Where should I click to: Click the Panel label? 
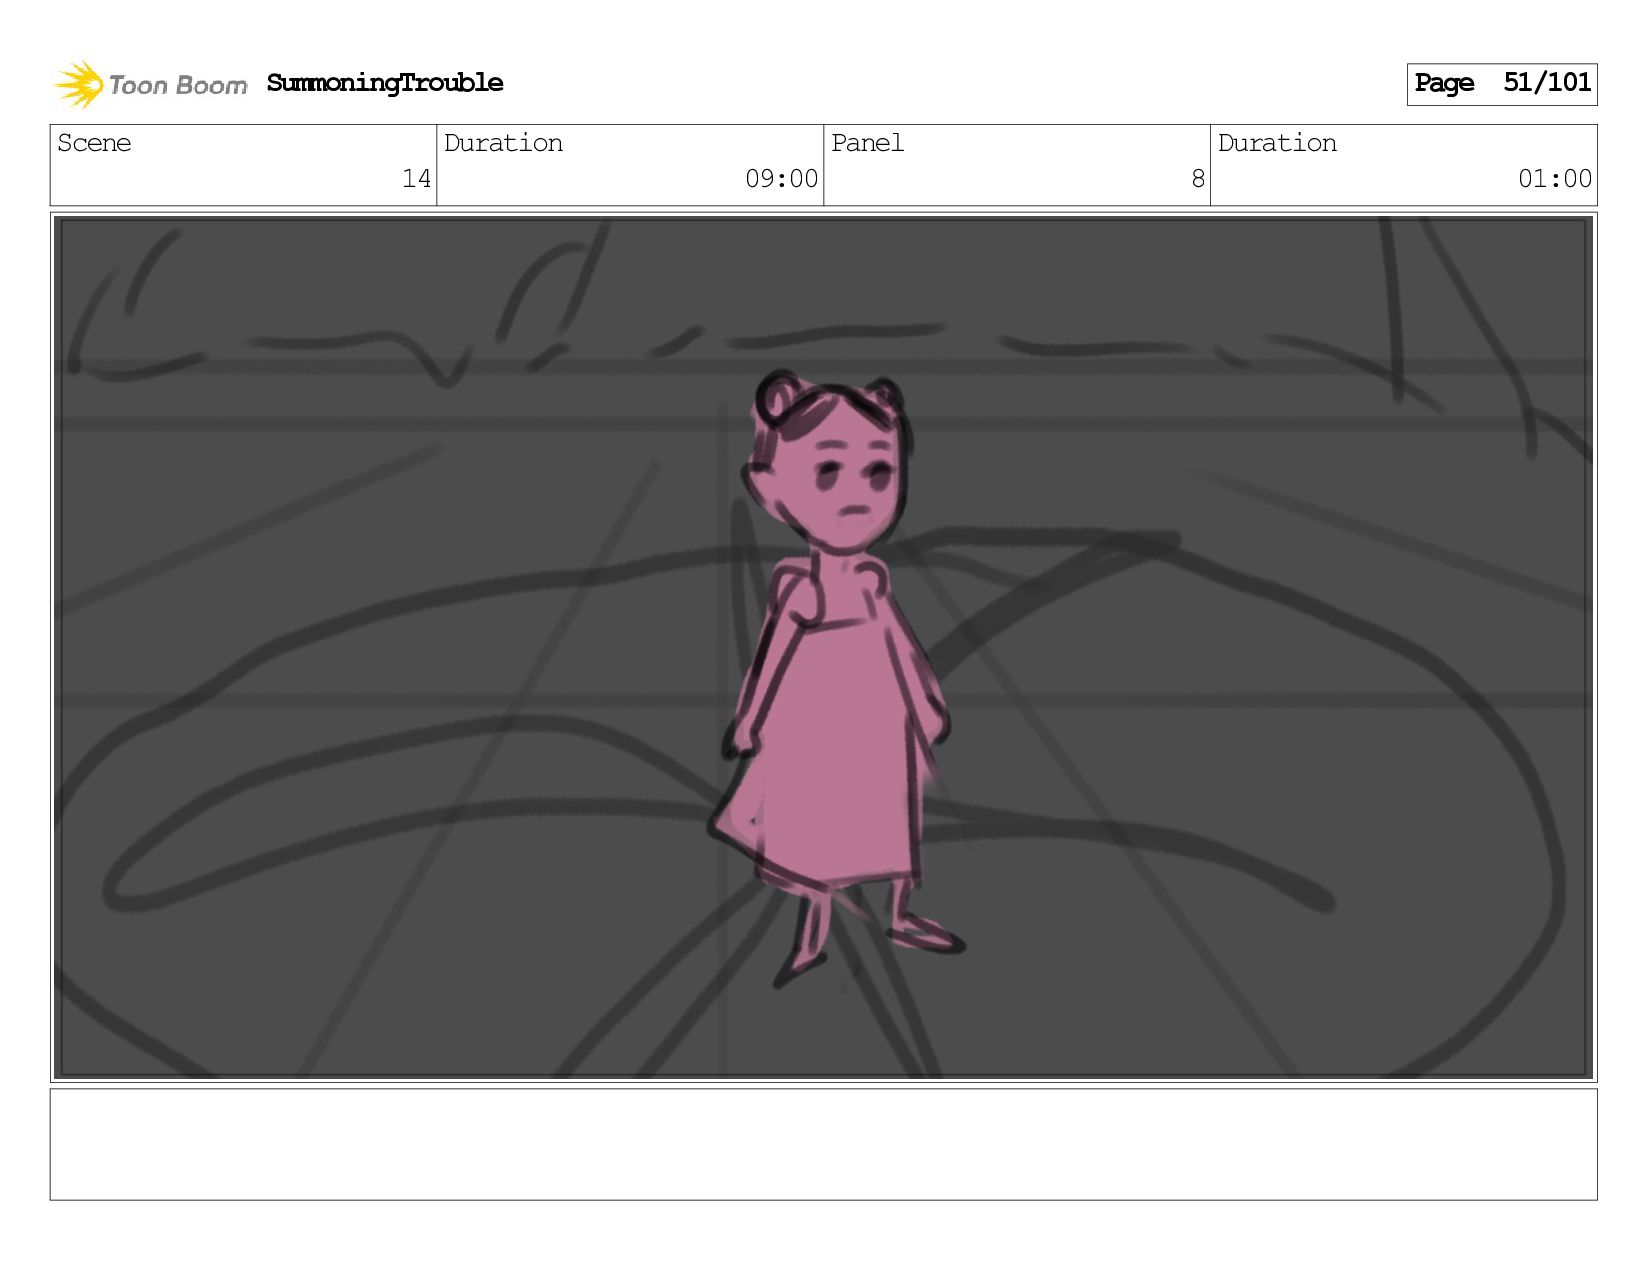click(867, 143)
